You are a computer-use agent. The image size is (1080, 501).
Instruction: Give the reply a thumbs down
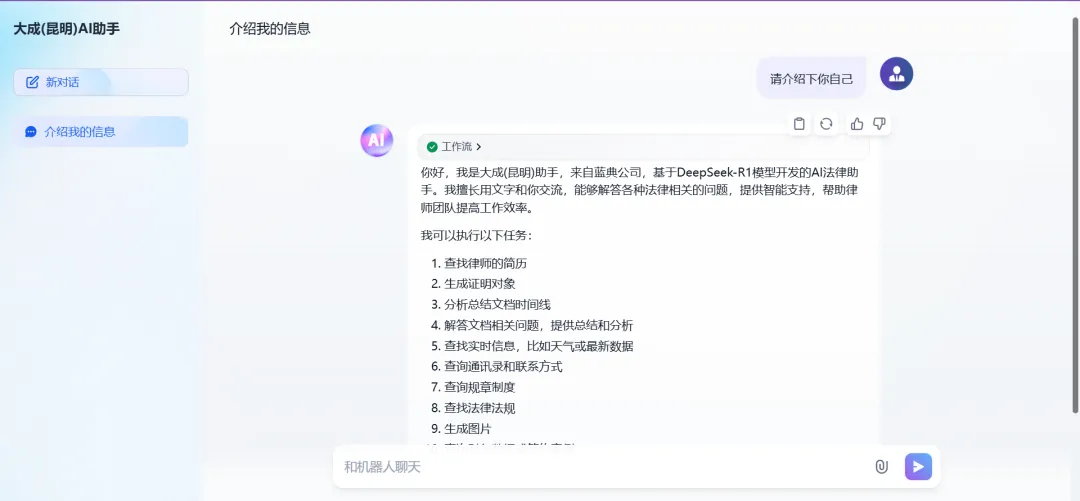879,123
